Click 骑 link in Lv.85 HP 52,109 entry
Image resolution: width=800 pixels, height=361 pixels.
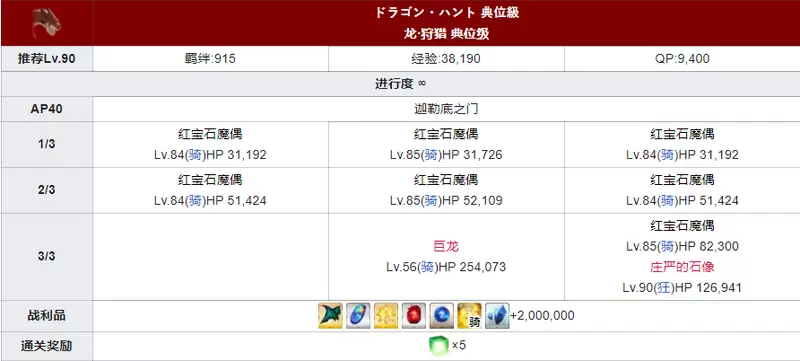(430, 201)
